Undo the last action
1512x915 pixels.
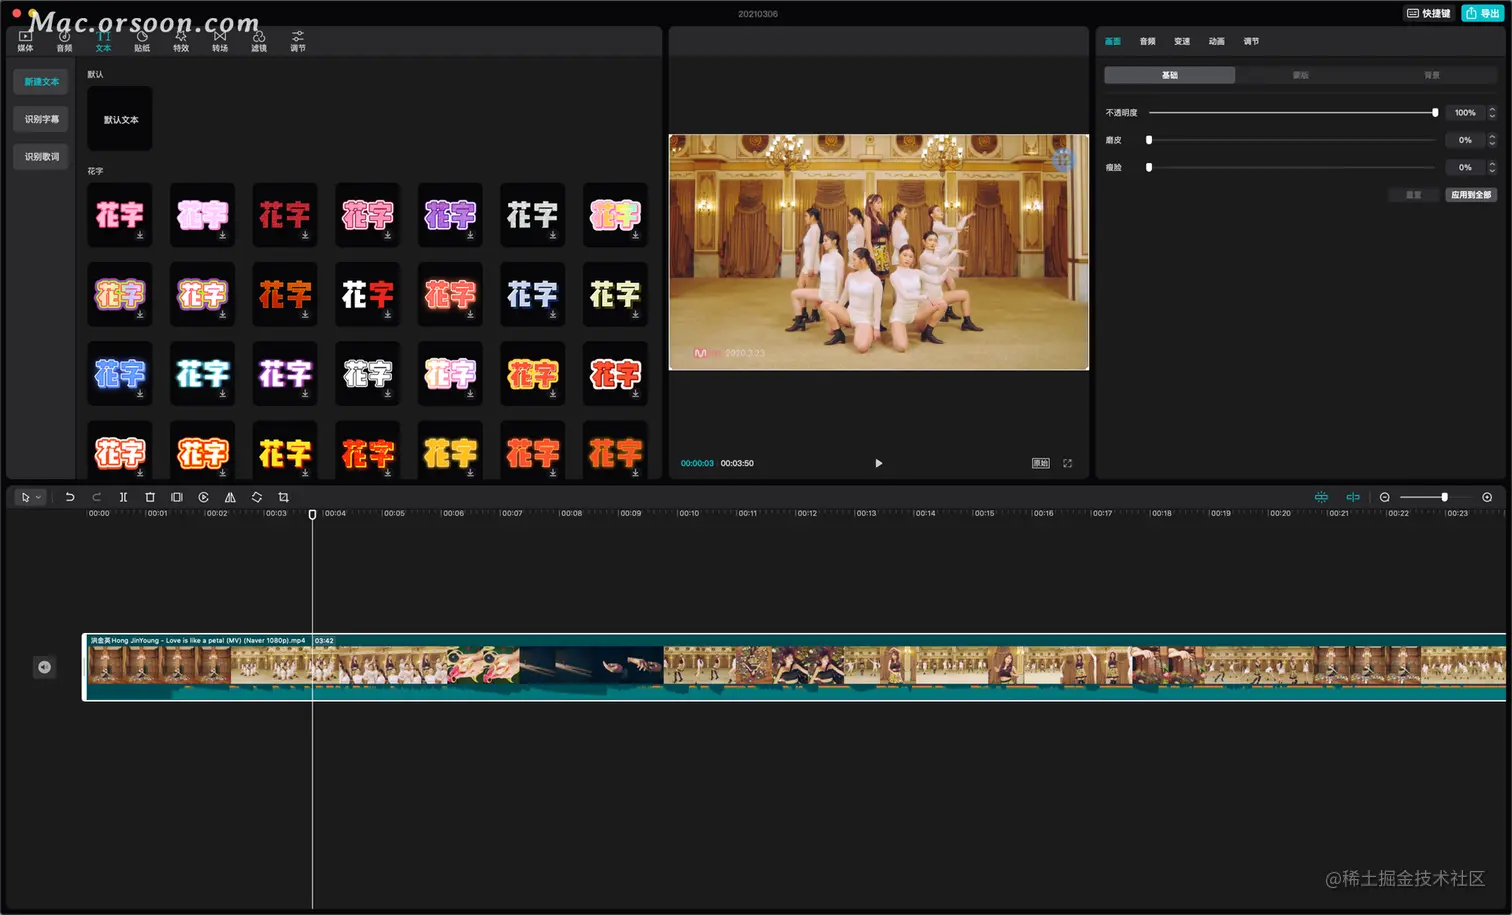(70, 497)
